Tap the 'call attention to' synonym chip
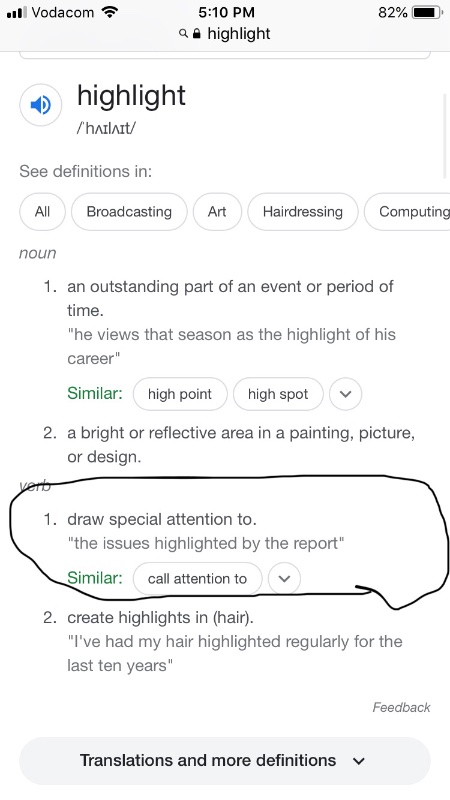Screen dimensions: 450x800 197,579
